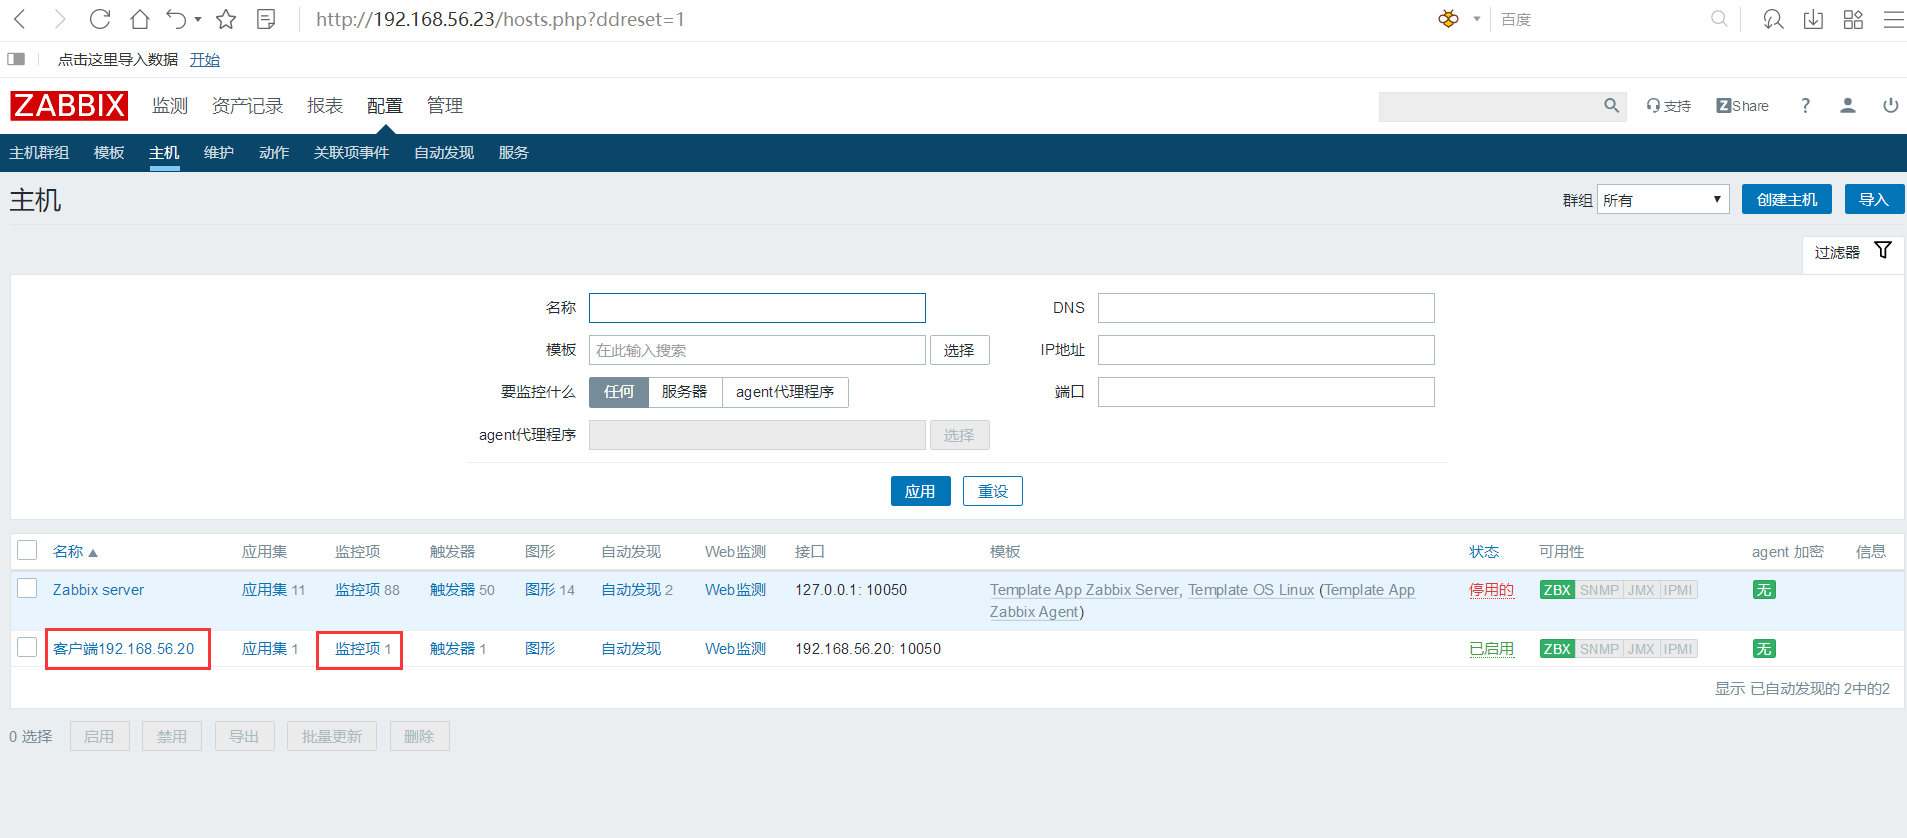Switch to the 模板 submenu
Image resolution: width=1907 pixels, height=838 pixels.
109,153
